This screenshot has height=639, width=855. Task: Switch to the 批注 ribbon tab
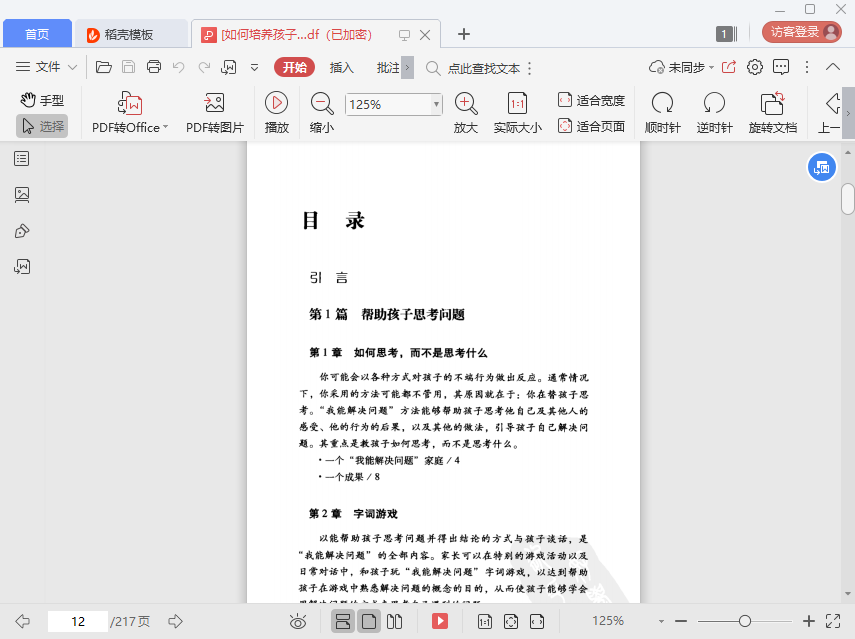(388, 67)
